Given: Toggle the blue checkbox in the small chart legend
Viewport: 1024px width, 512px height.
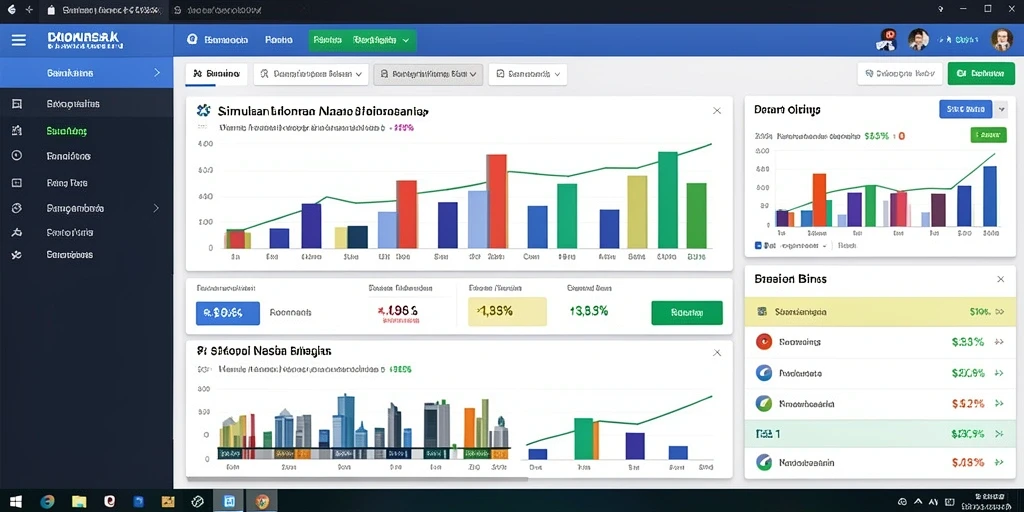Looking at the screenshot, I should (x=758, y=246).
